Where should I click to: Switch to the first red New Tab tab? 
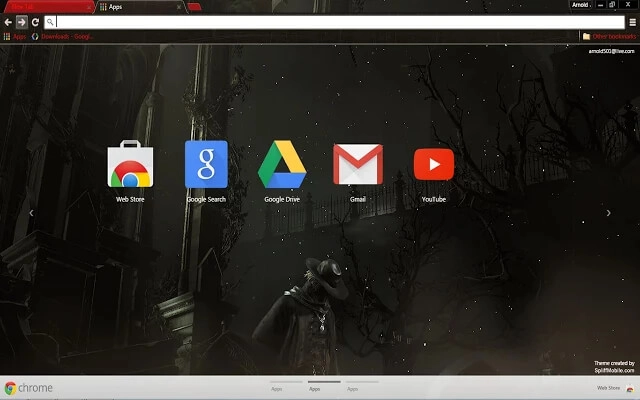(x=47, y=7)
